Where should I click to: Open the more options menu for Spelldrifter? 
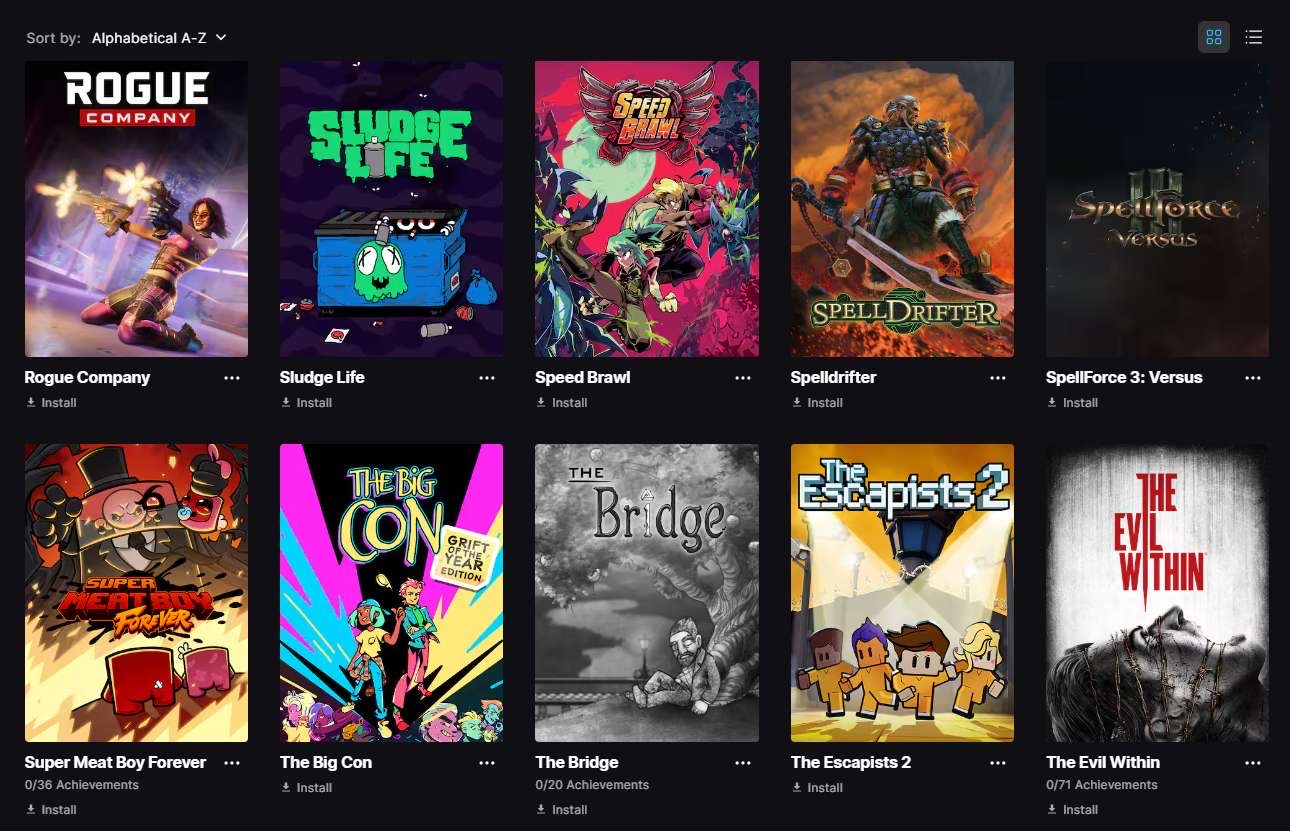[x=998, y=378]
